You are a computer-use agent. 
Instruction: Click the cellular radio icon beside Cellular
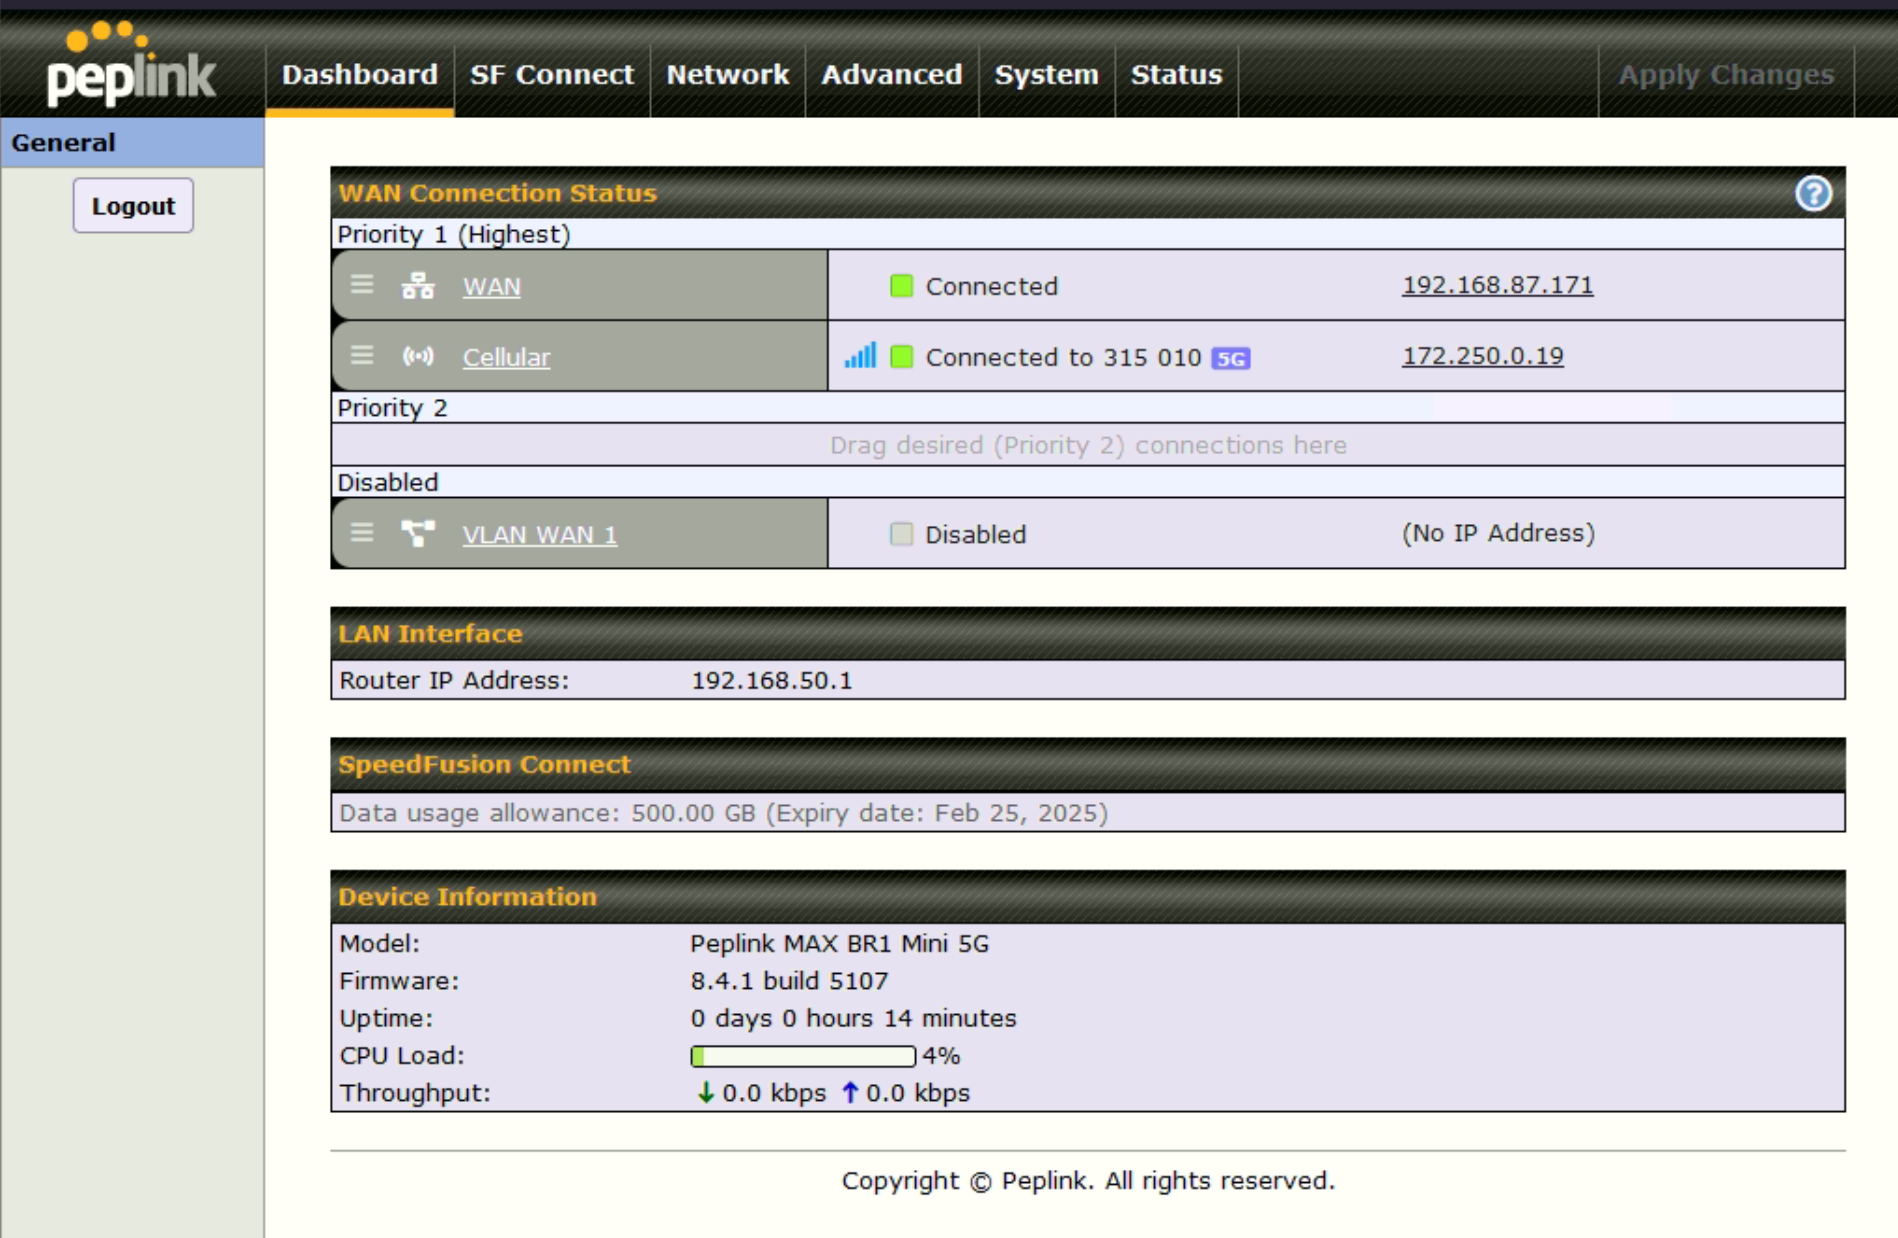pyautogui.click(x=418, y=356)
